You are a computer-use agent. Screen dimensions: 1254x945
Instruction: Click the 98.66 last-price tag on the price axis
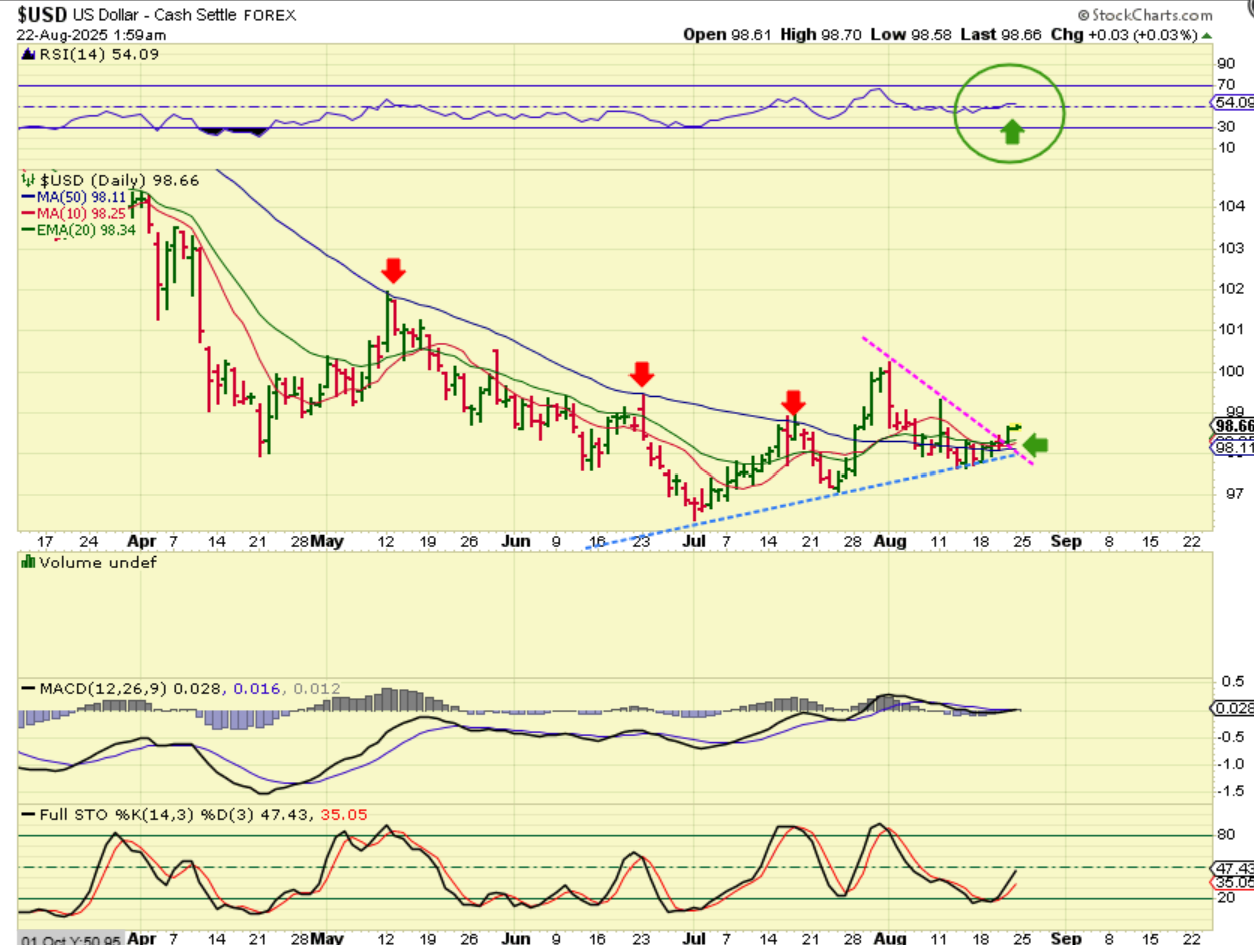1233,424
